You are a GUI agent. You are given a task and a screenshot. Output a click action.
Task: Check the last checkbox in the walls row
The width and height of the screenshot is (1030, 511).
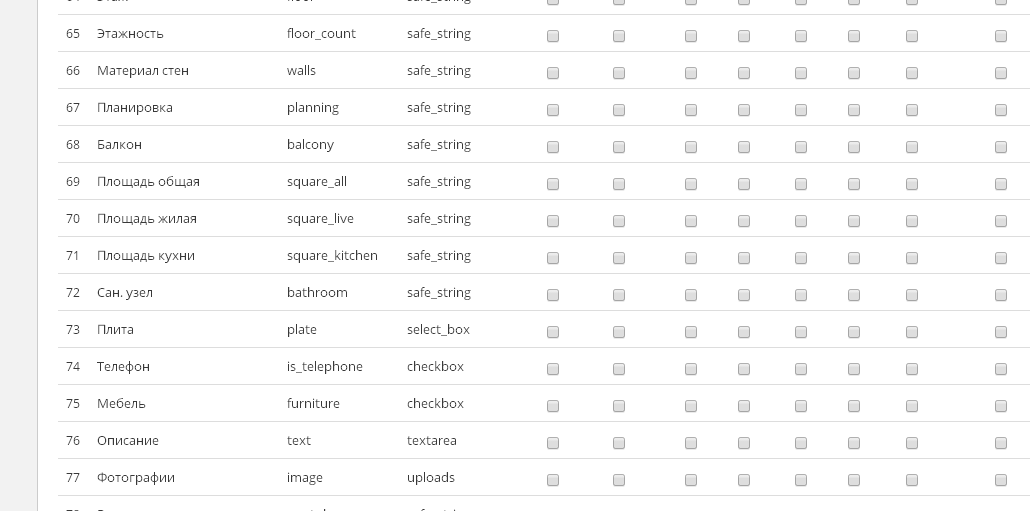(1000, 73)
